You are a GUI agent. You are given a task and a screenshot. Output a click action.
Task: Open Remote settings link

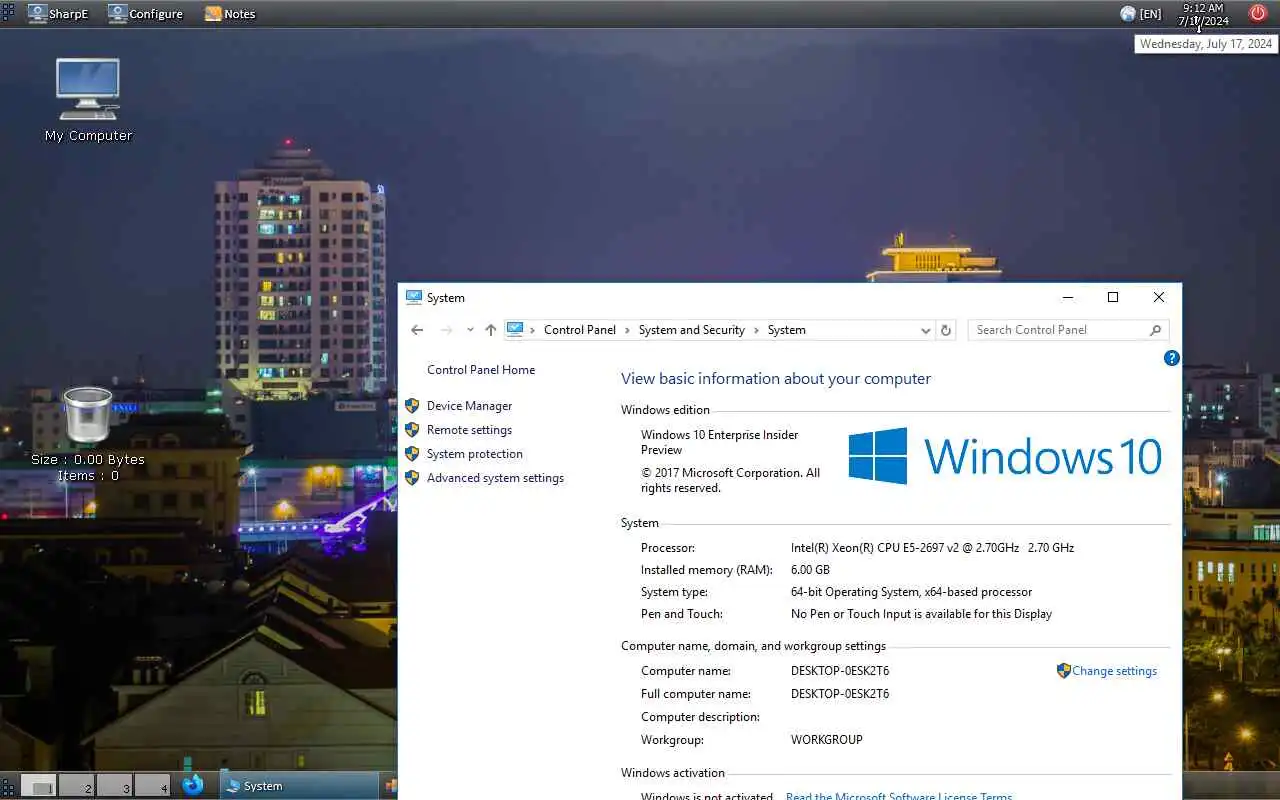coord(469,430)
